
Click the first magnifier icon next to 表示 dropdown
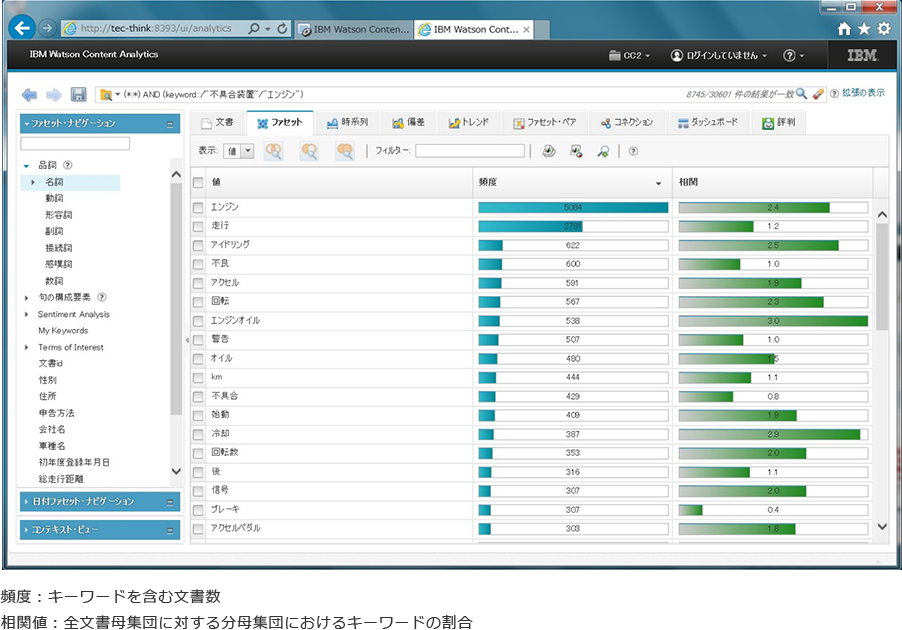pyautogui.click(x=273, y=151)
